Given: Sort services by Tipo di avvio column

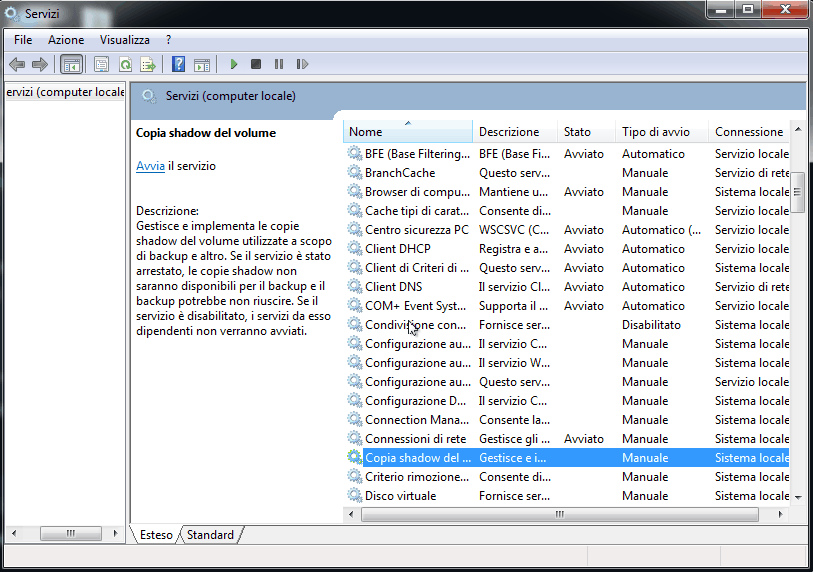Looking at the screenshot, I should click(655, 132).
